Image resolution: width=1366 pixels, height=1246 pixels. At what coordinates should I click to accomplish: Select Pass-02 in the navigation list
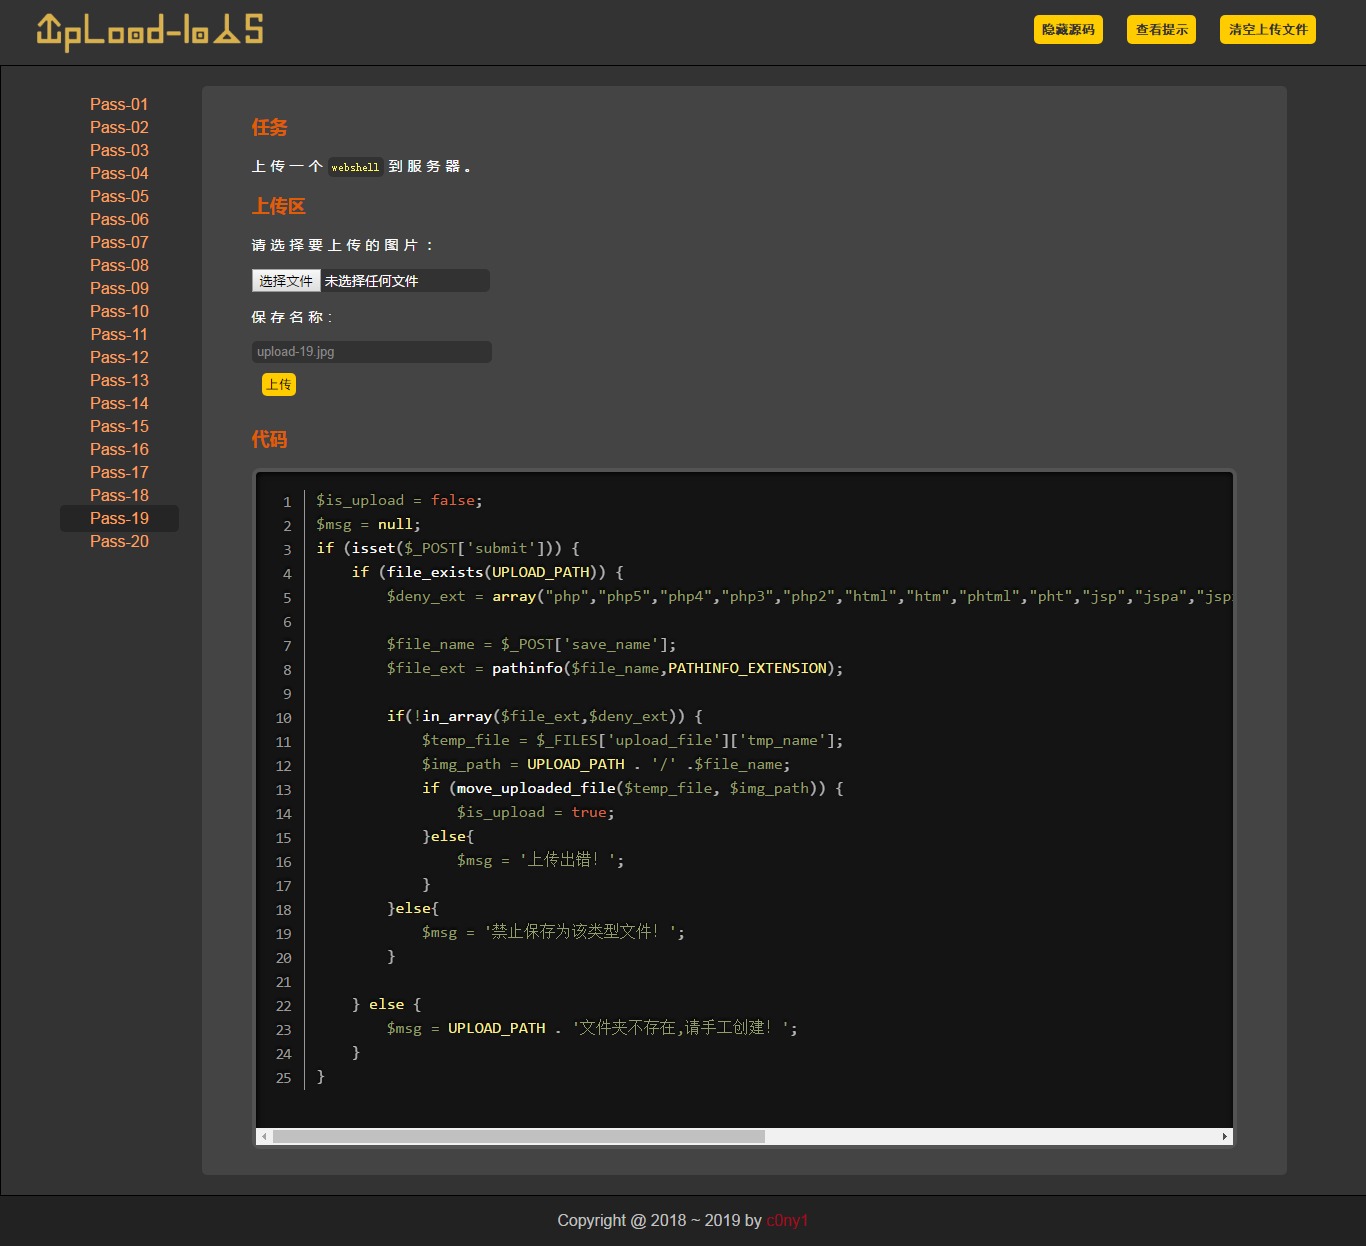pyautogui.click(x=119, y=127)
